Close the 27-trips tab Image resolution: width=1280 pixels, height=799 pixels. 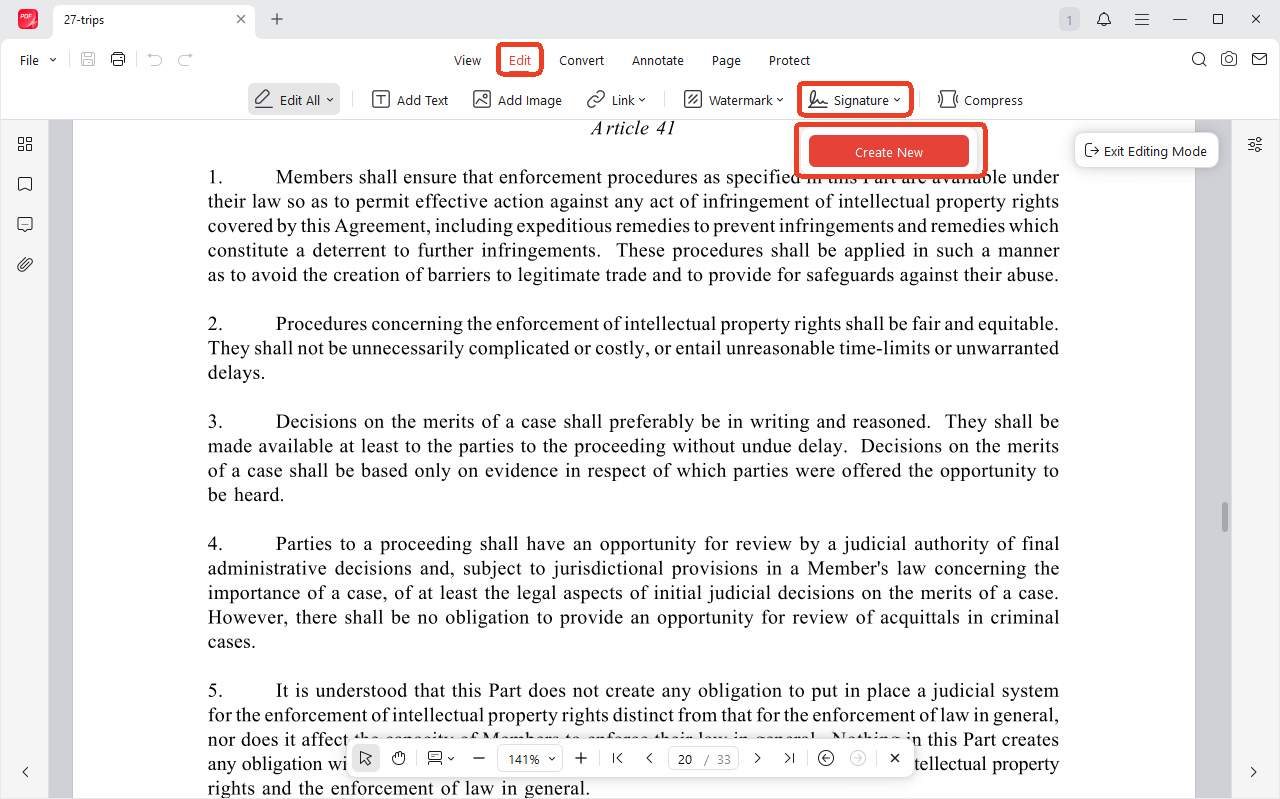[241, 19]
